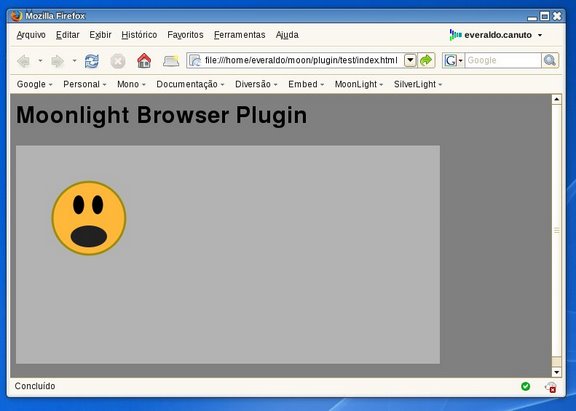The width and height of the screenshot is (576, 411).
Task: Open the everaldo.canuto account button
Action: 496,35
